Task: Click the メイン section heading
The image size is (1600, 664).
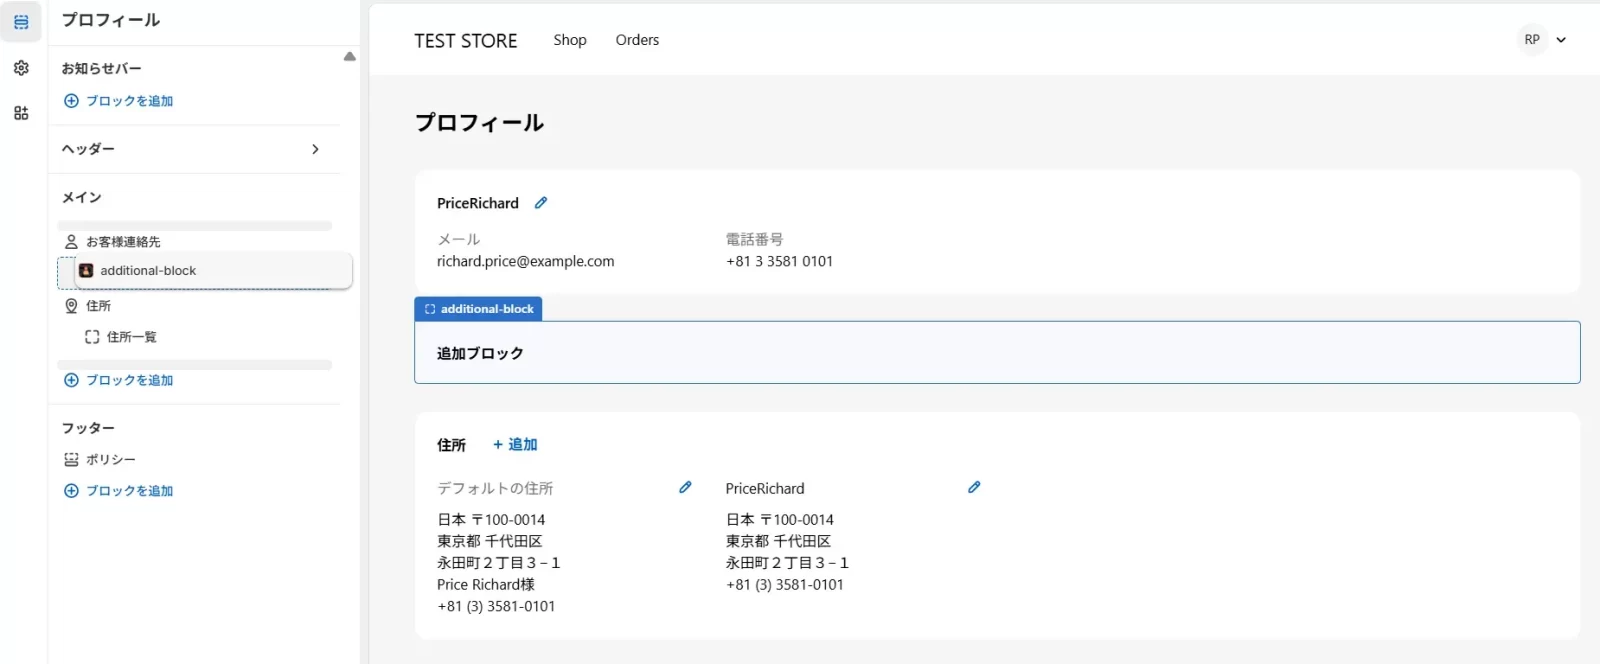Action: [82, 198]
